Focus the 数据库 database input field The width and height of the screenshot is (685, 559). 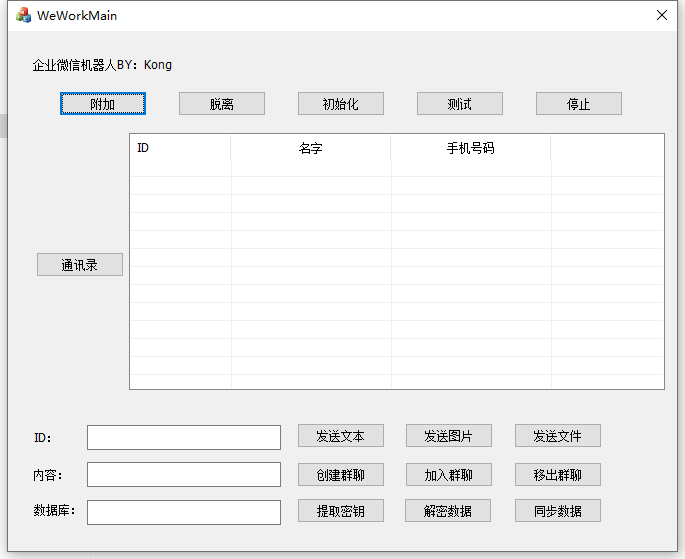[184, 512]
